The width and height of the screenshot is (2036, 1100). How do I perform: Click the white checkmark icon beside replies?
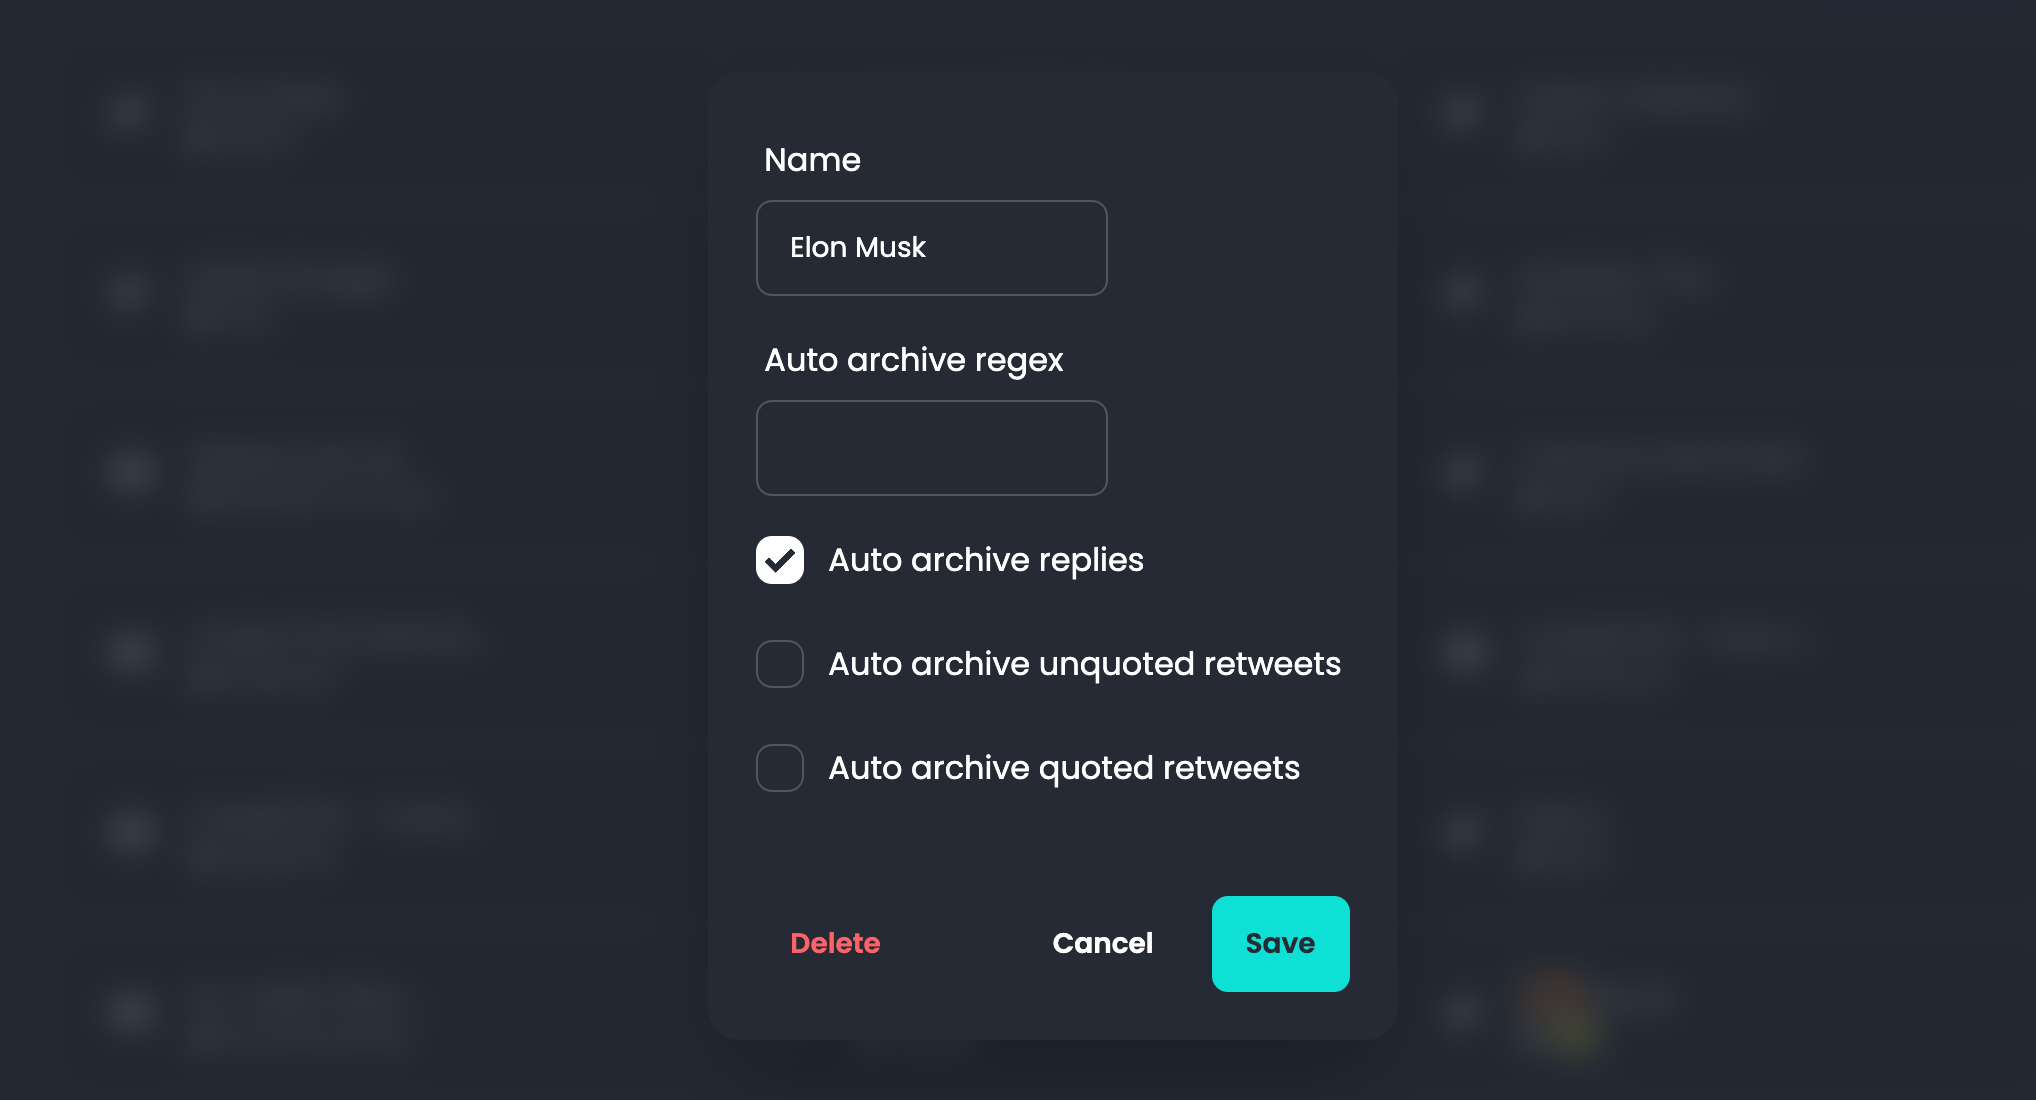780,561
